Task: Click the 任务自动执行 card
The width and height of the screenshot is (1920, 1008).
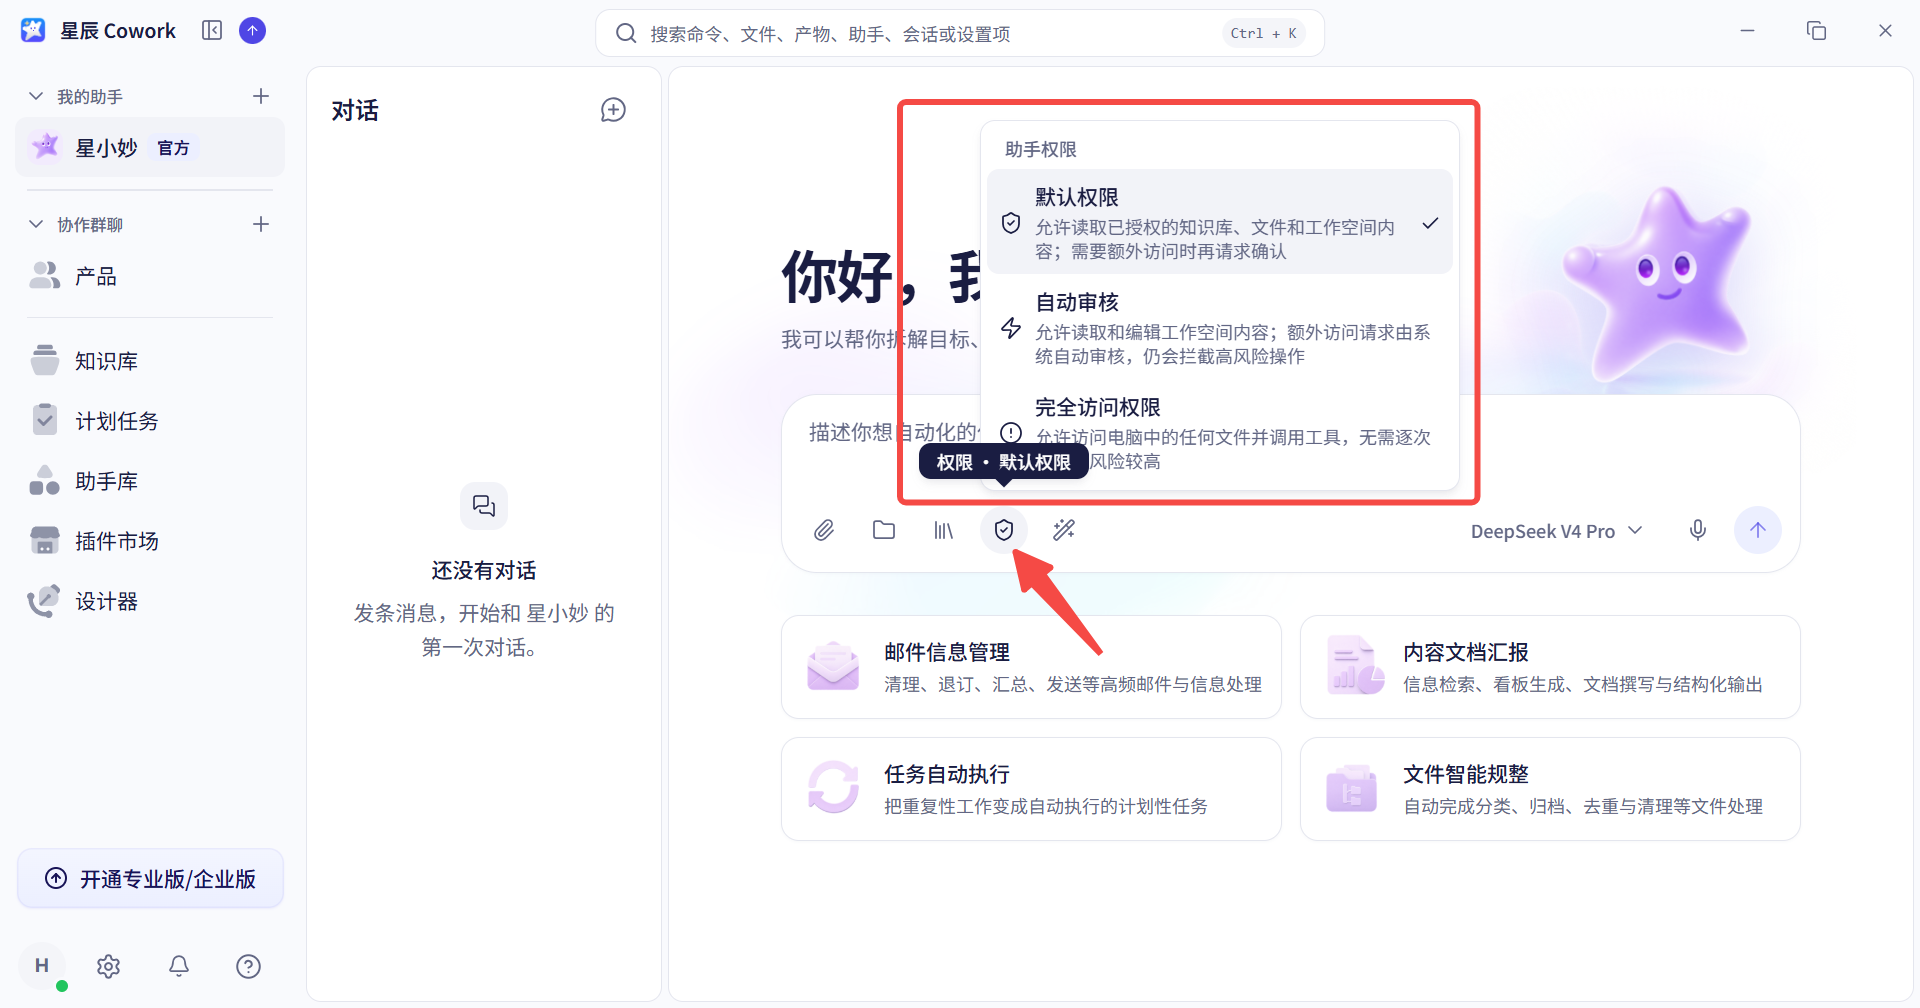Action: [x=1031, y=789]
